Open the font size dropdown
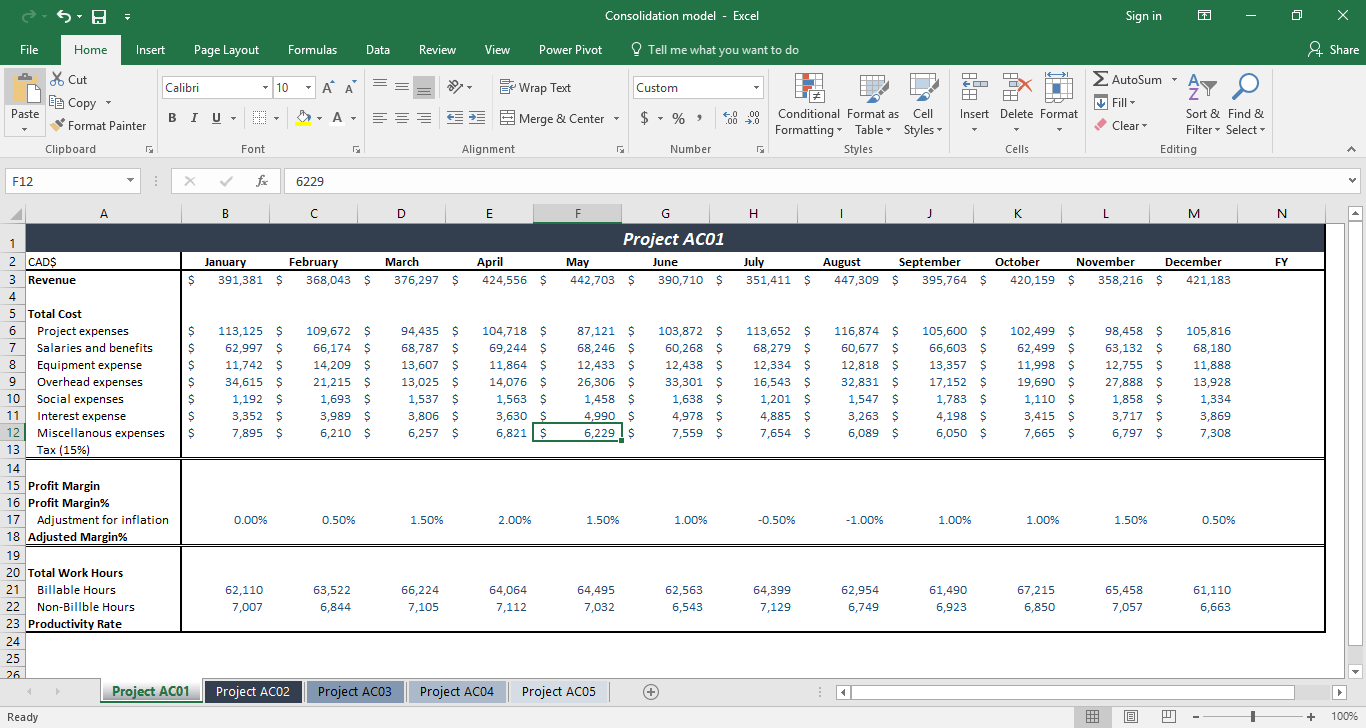The width and height of the screenshot is (1366, 728). tap(306, 87)
